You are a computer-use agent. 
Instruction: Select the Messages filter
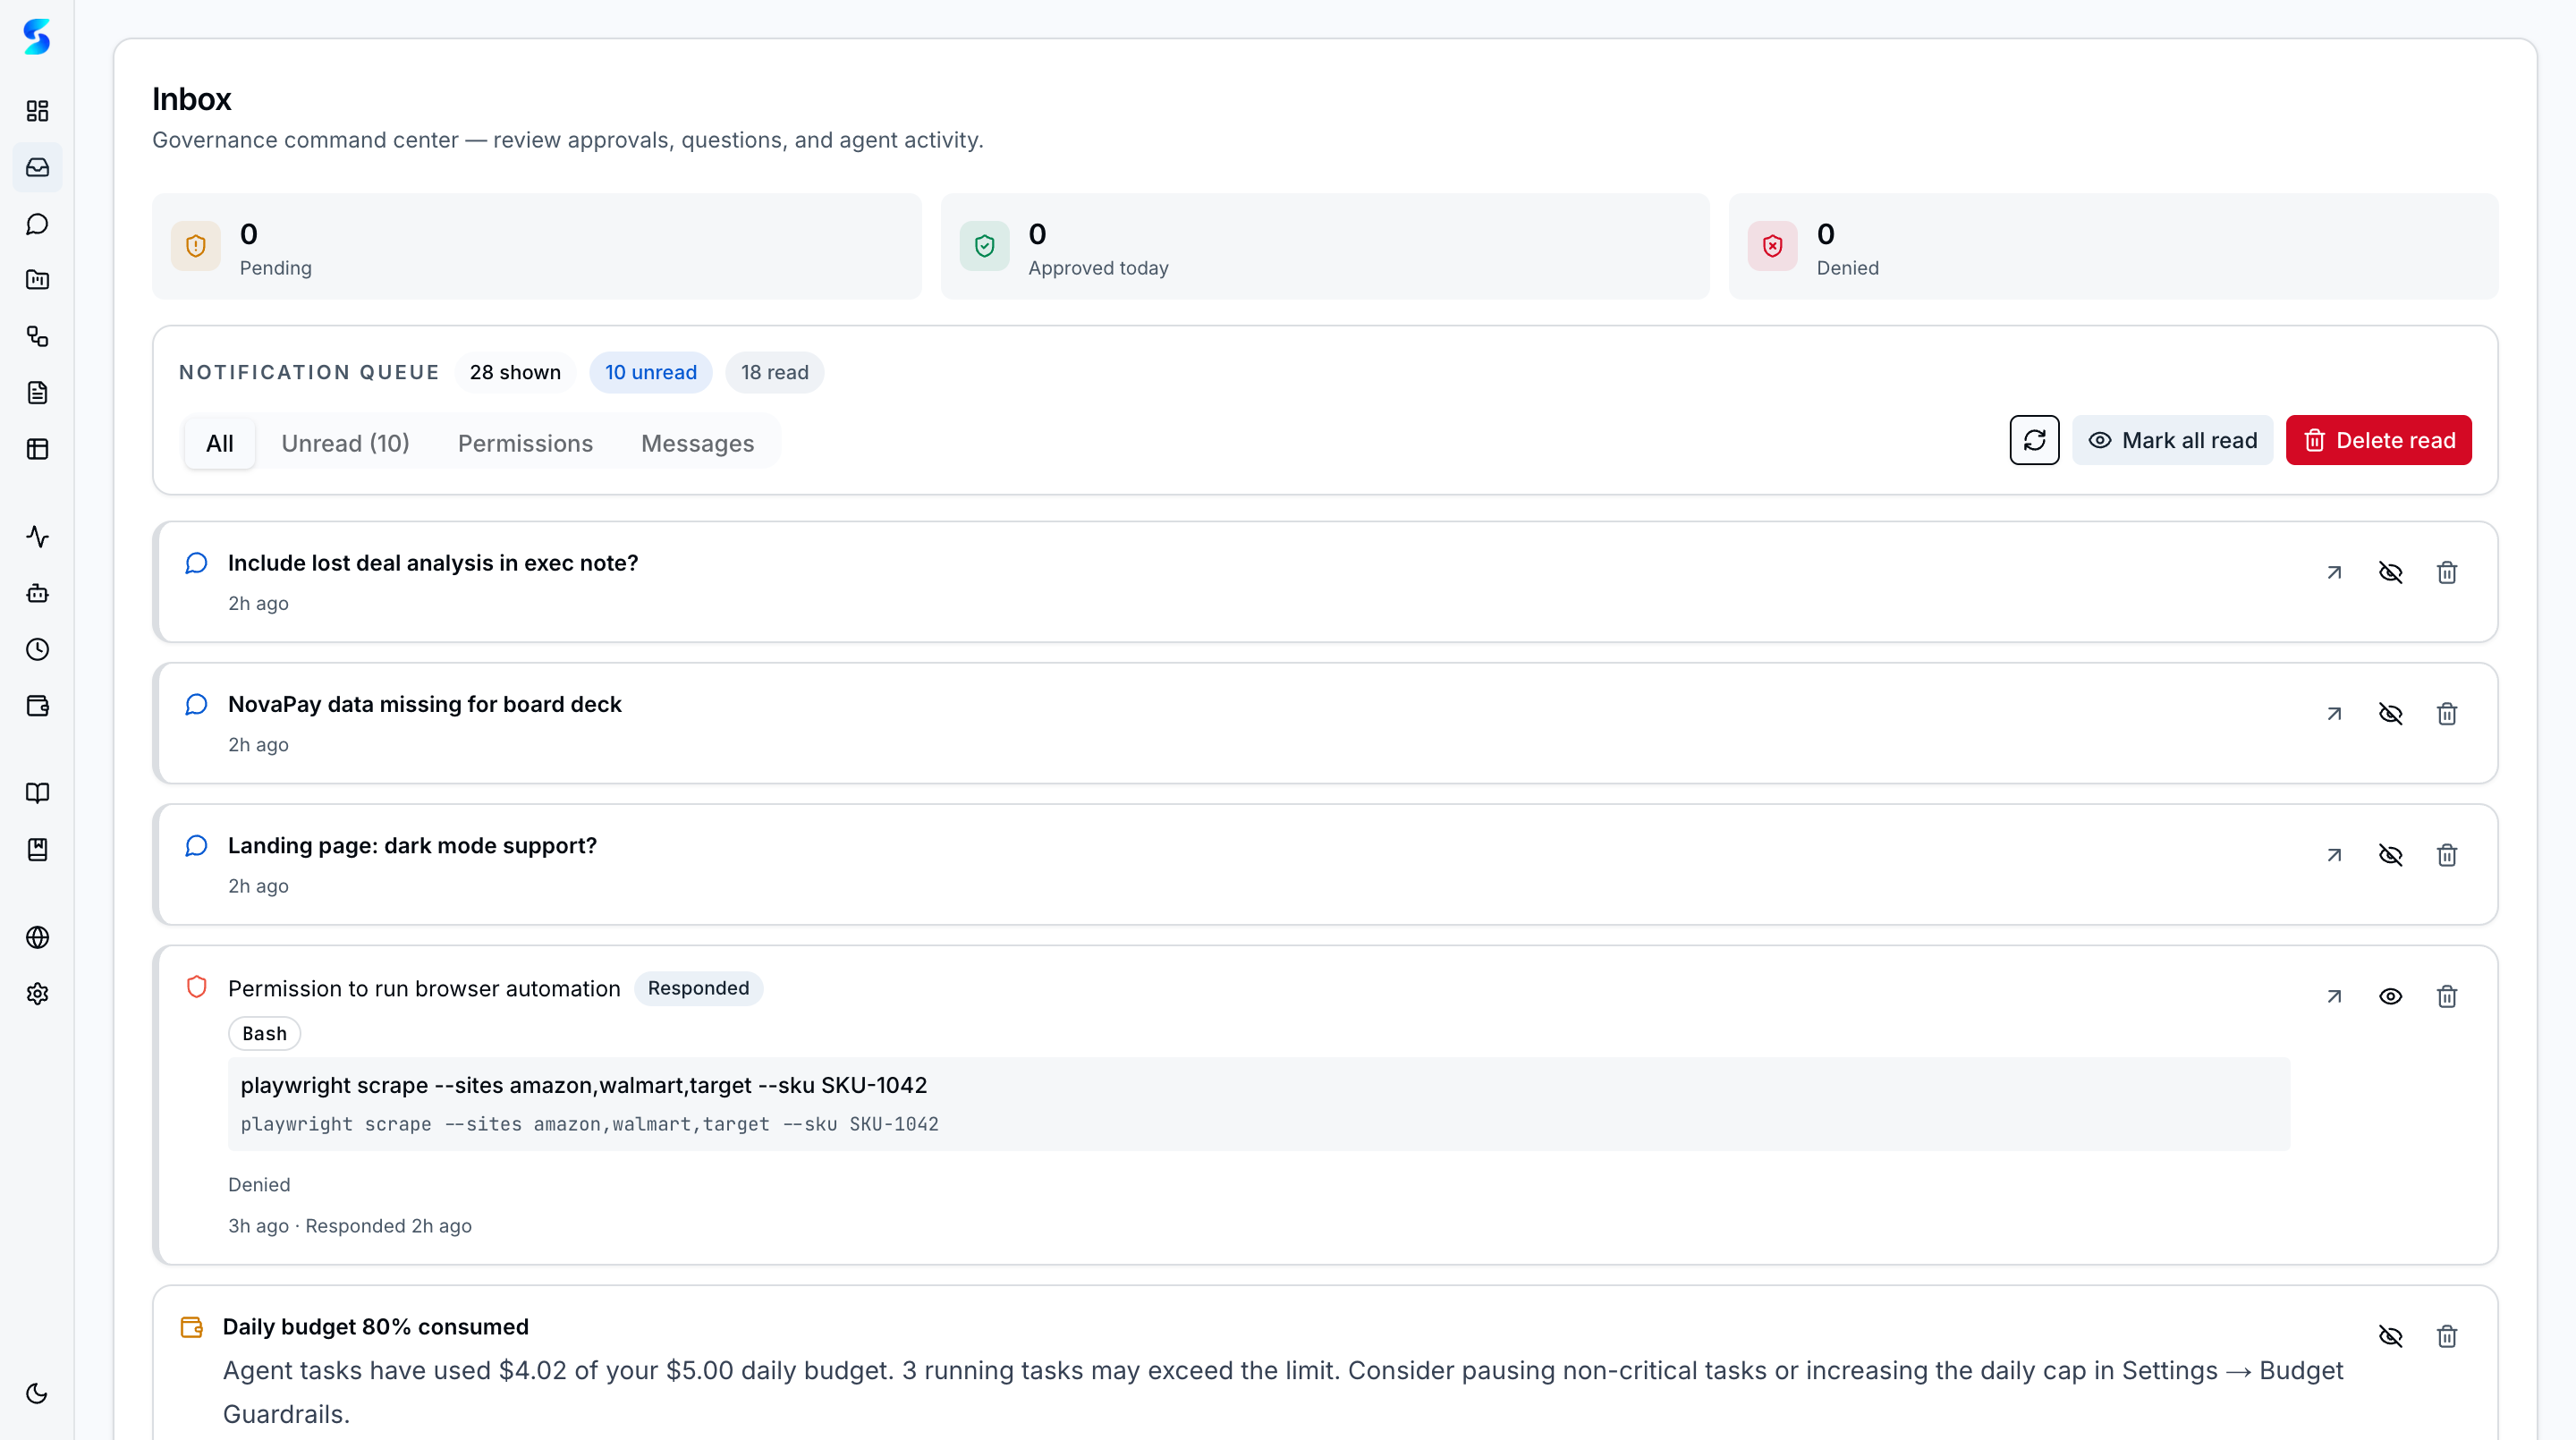pyautogui.click(x=697, y=443)
